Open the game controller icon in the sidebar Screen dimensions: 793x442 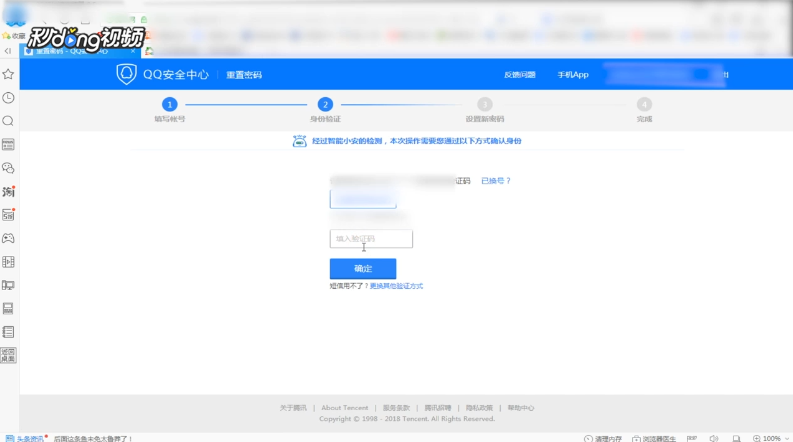(8, 238)
